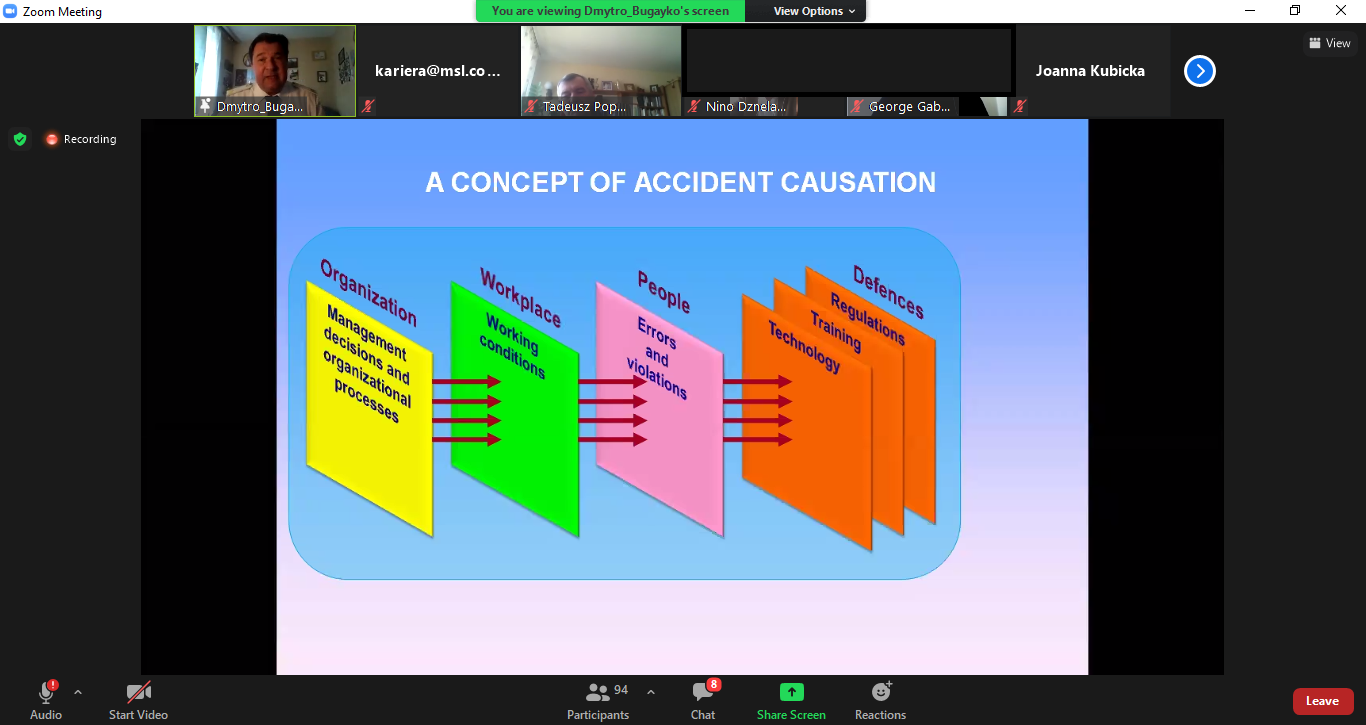The image size is (1366, 725).
Task: Minimize the Zoom Meeting window
Action: (x=1250, y=11)
